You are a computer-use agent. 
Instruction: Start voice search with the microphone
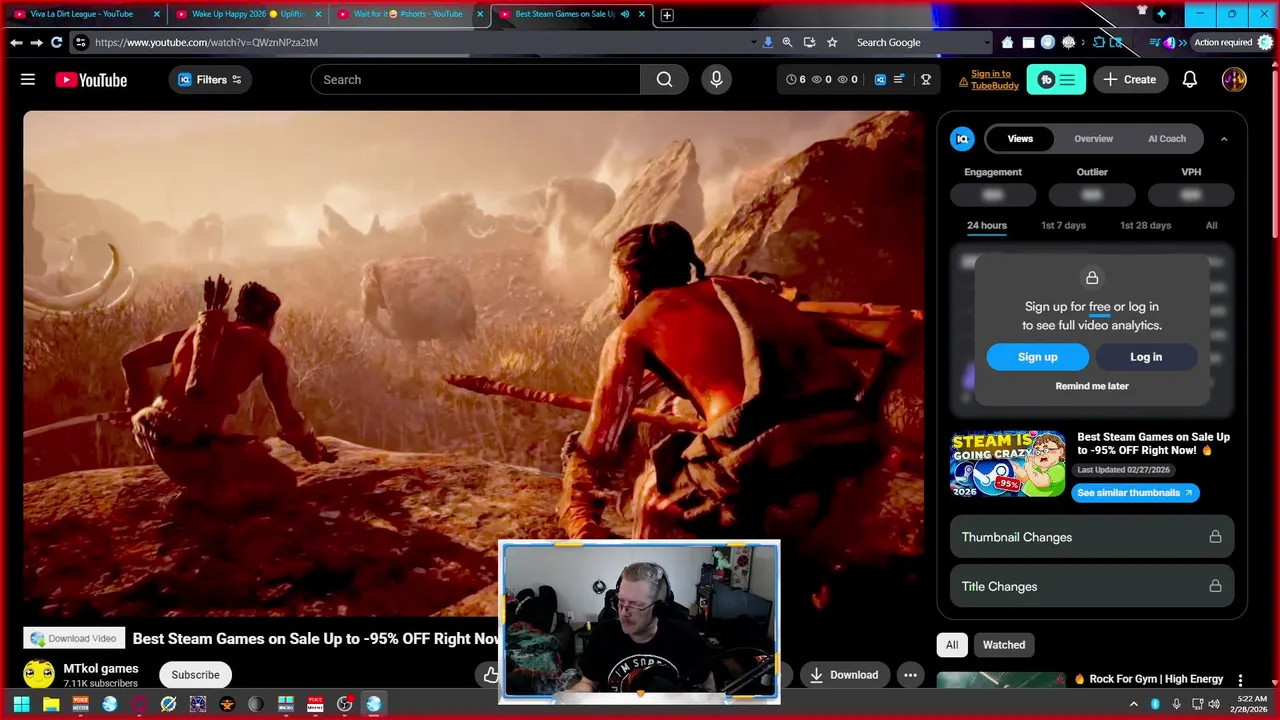coord(716,80)
